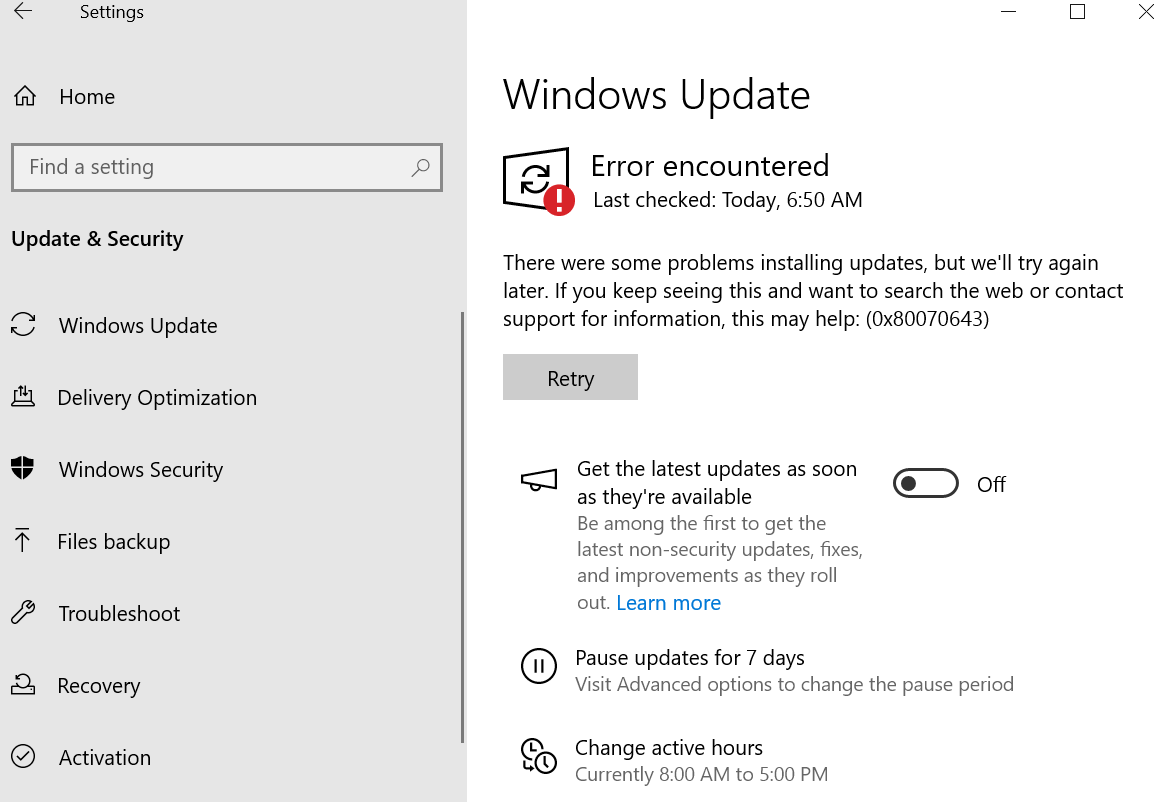Click the 'Off' label next to toggle
This screenshot has height=802, width=1156.
(x=991, y=484)
